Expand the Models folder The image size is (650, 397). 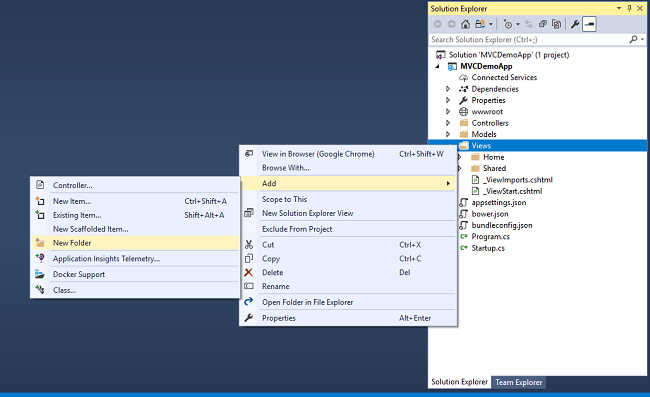click(x=448, y=134)
